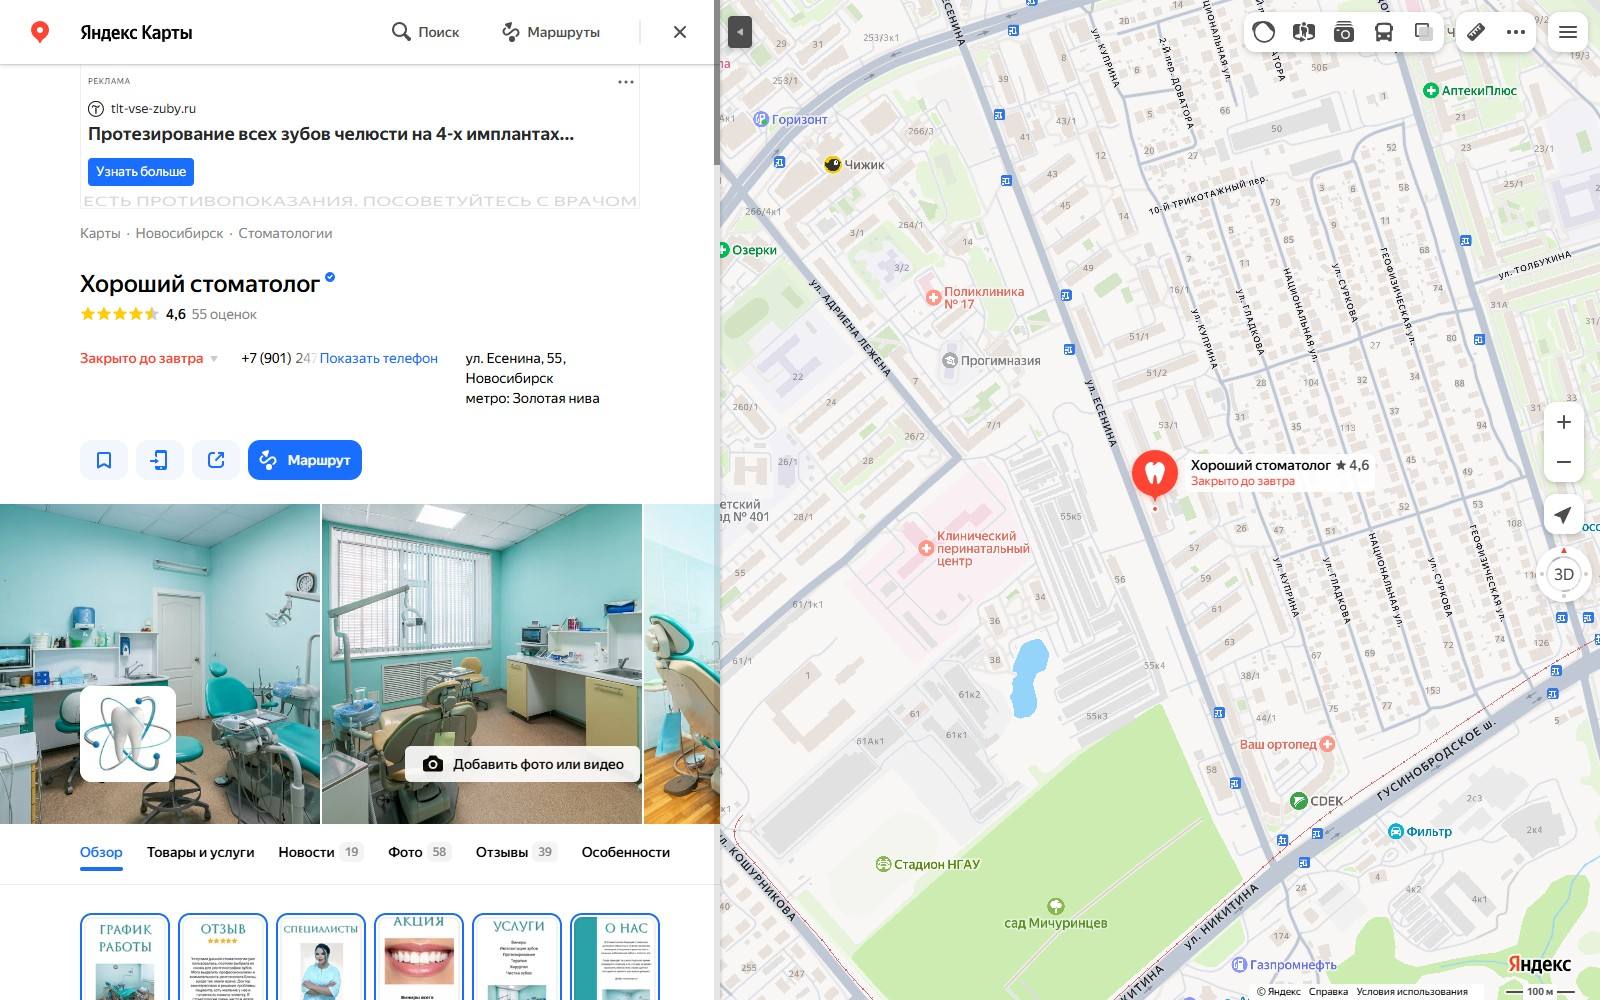Viewport: 1600px width, 1000px height.
Task: Select the ruler distance tool
Action: click(x=1476, y=32)
